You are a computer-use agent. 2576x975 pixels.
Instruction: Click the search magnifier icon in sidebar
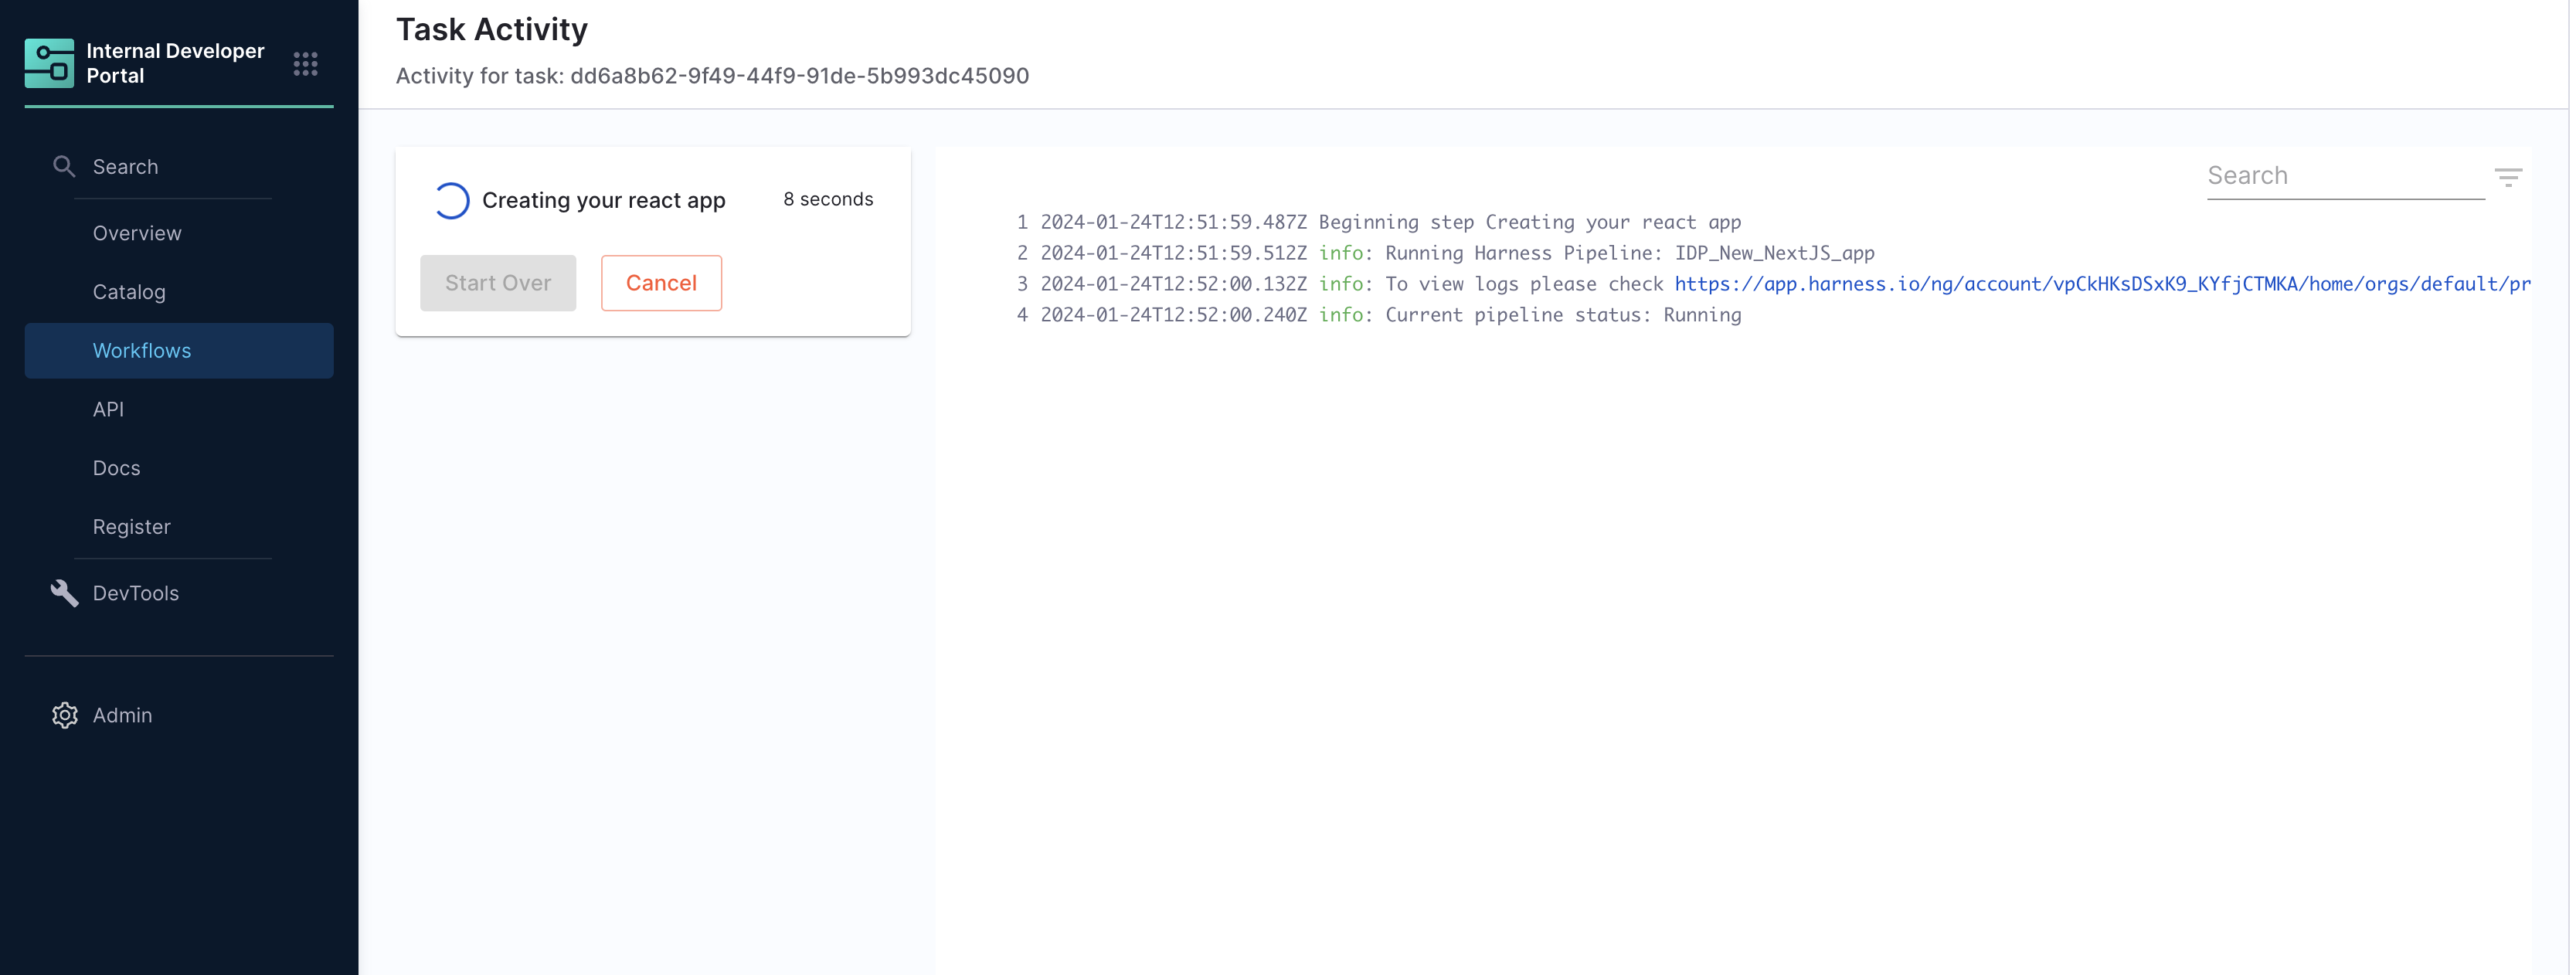coord(64,167)
